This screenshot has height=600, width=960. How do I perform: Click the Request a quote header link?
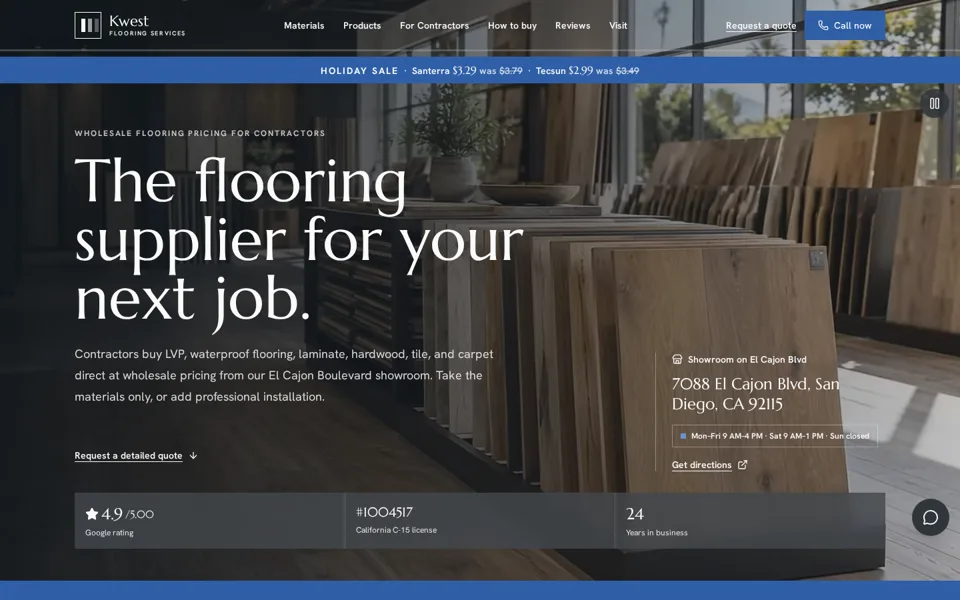pos(761,26)
